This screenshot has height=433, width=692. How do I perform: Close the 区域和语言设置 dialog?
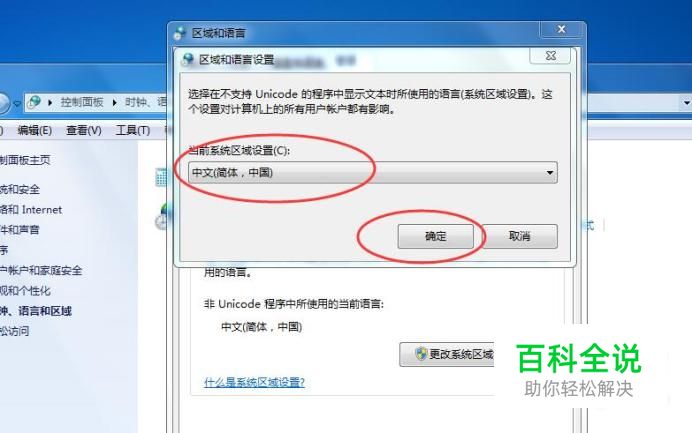550,56
